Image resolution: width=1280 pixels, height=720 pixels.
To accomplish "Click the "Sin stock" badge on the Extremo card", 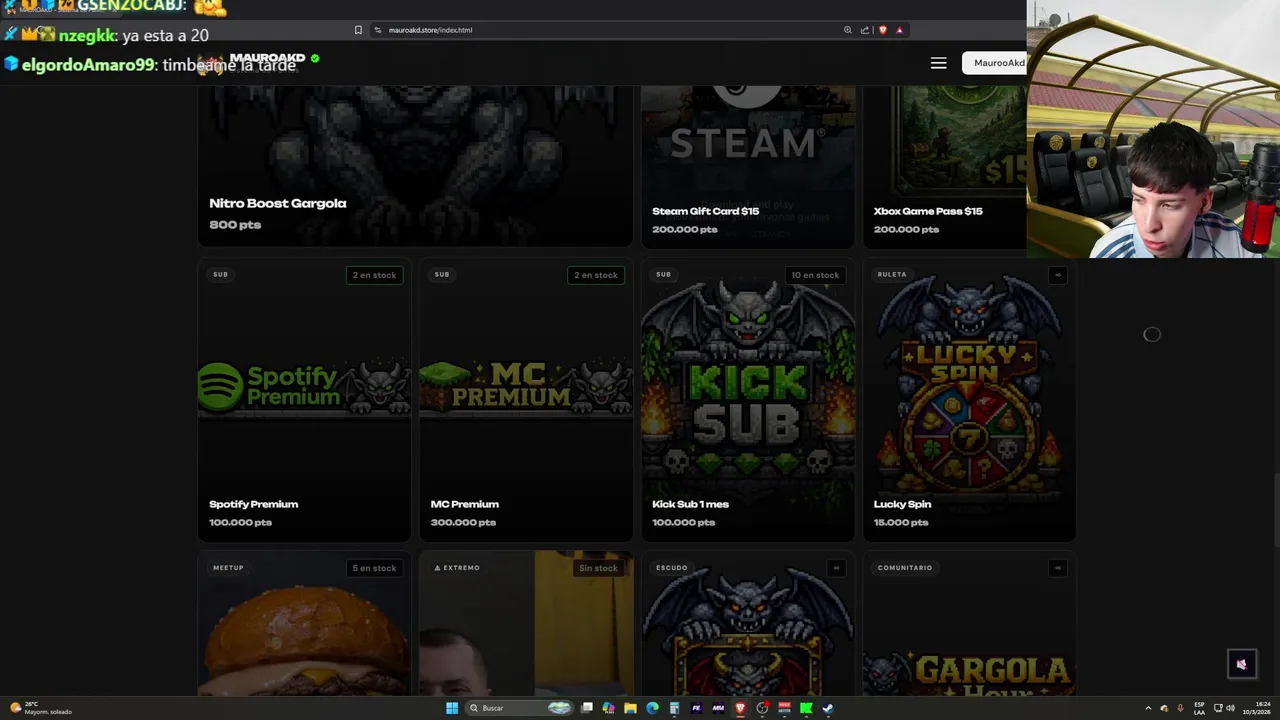I will click(598, 568).
